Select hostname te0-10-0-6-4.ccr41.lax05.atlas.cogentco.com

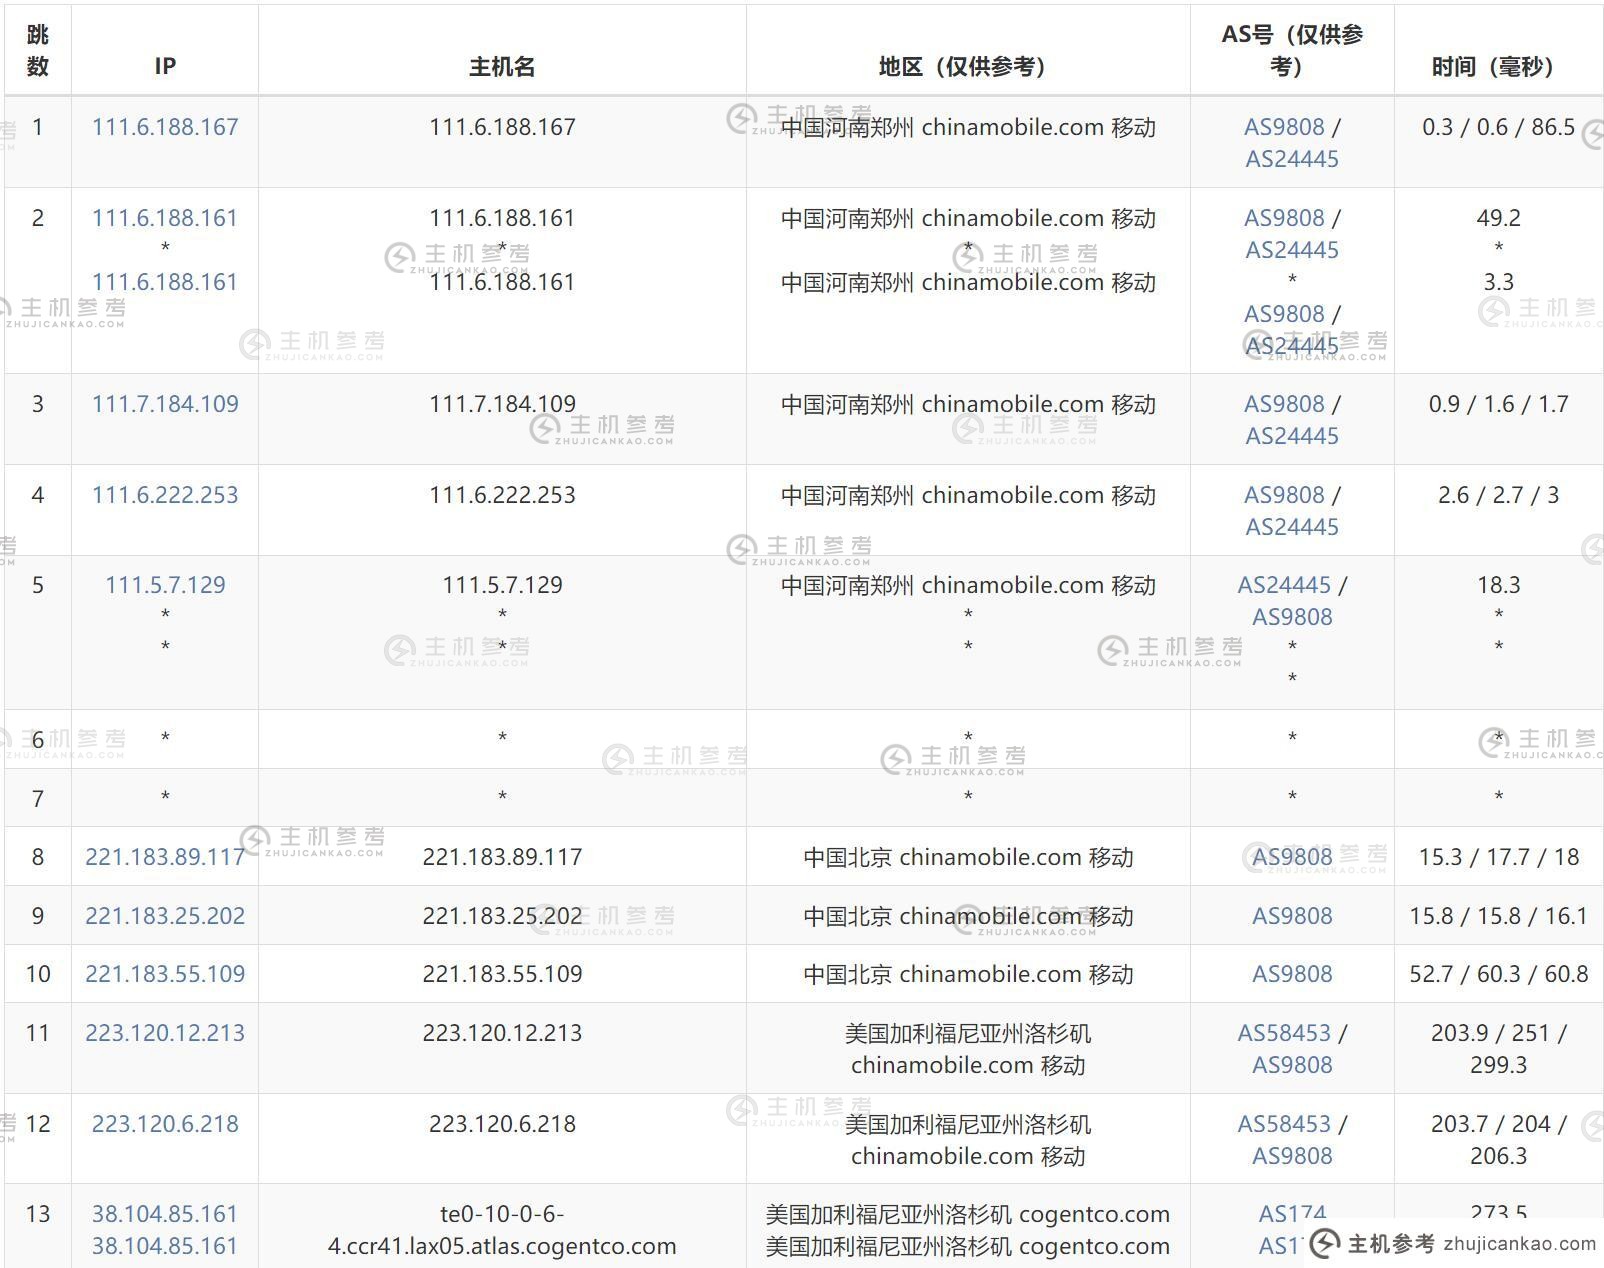coord(502,1230)
